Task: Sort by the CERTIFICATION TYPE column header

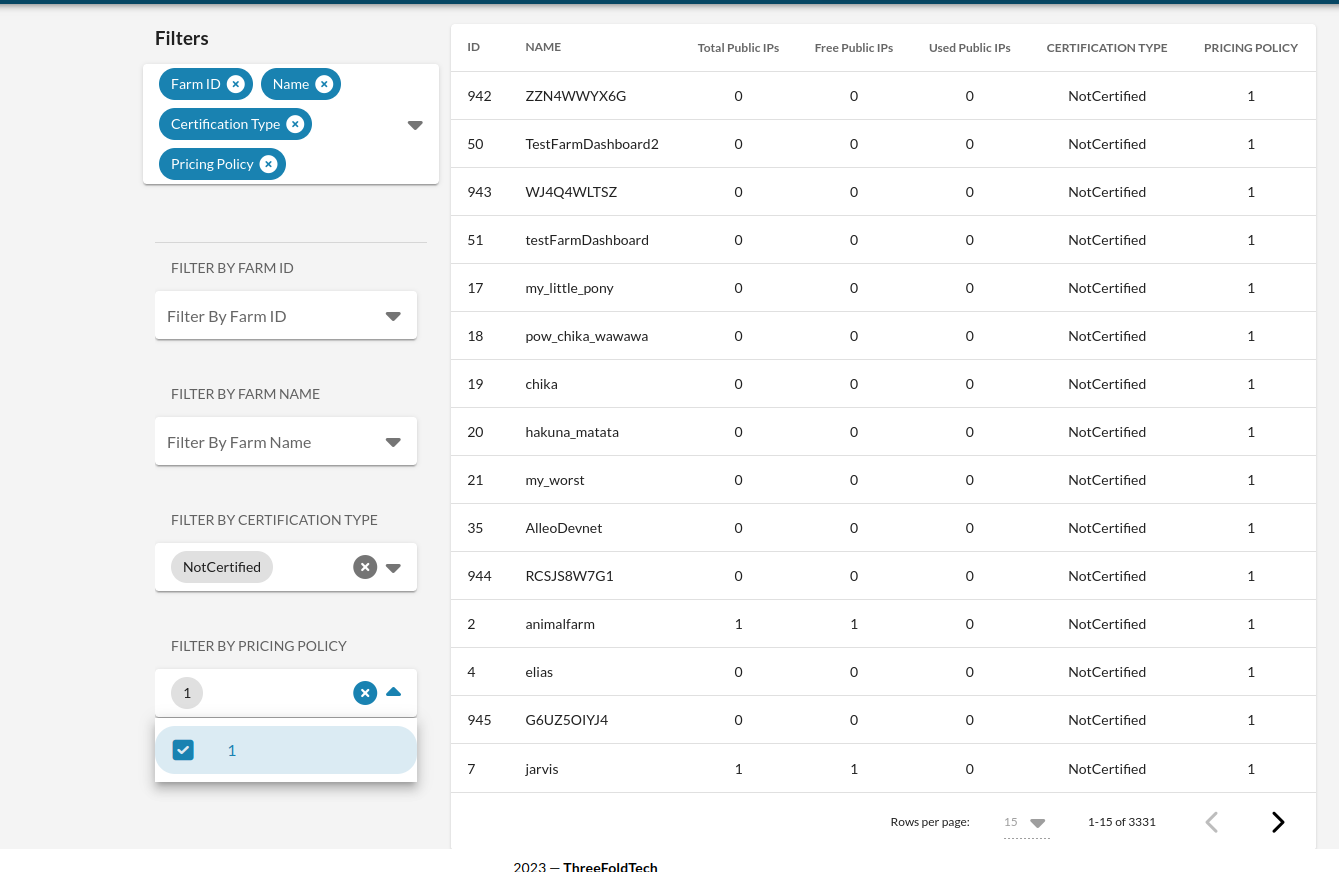Action: [x=1107, y=47]
